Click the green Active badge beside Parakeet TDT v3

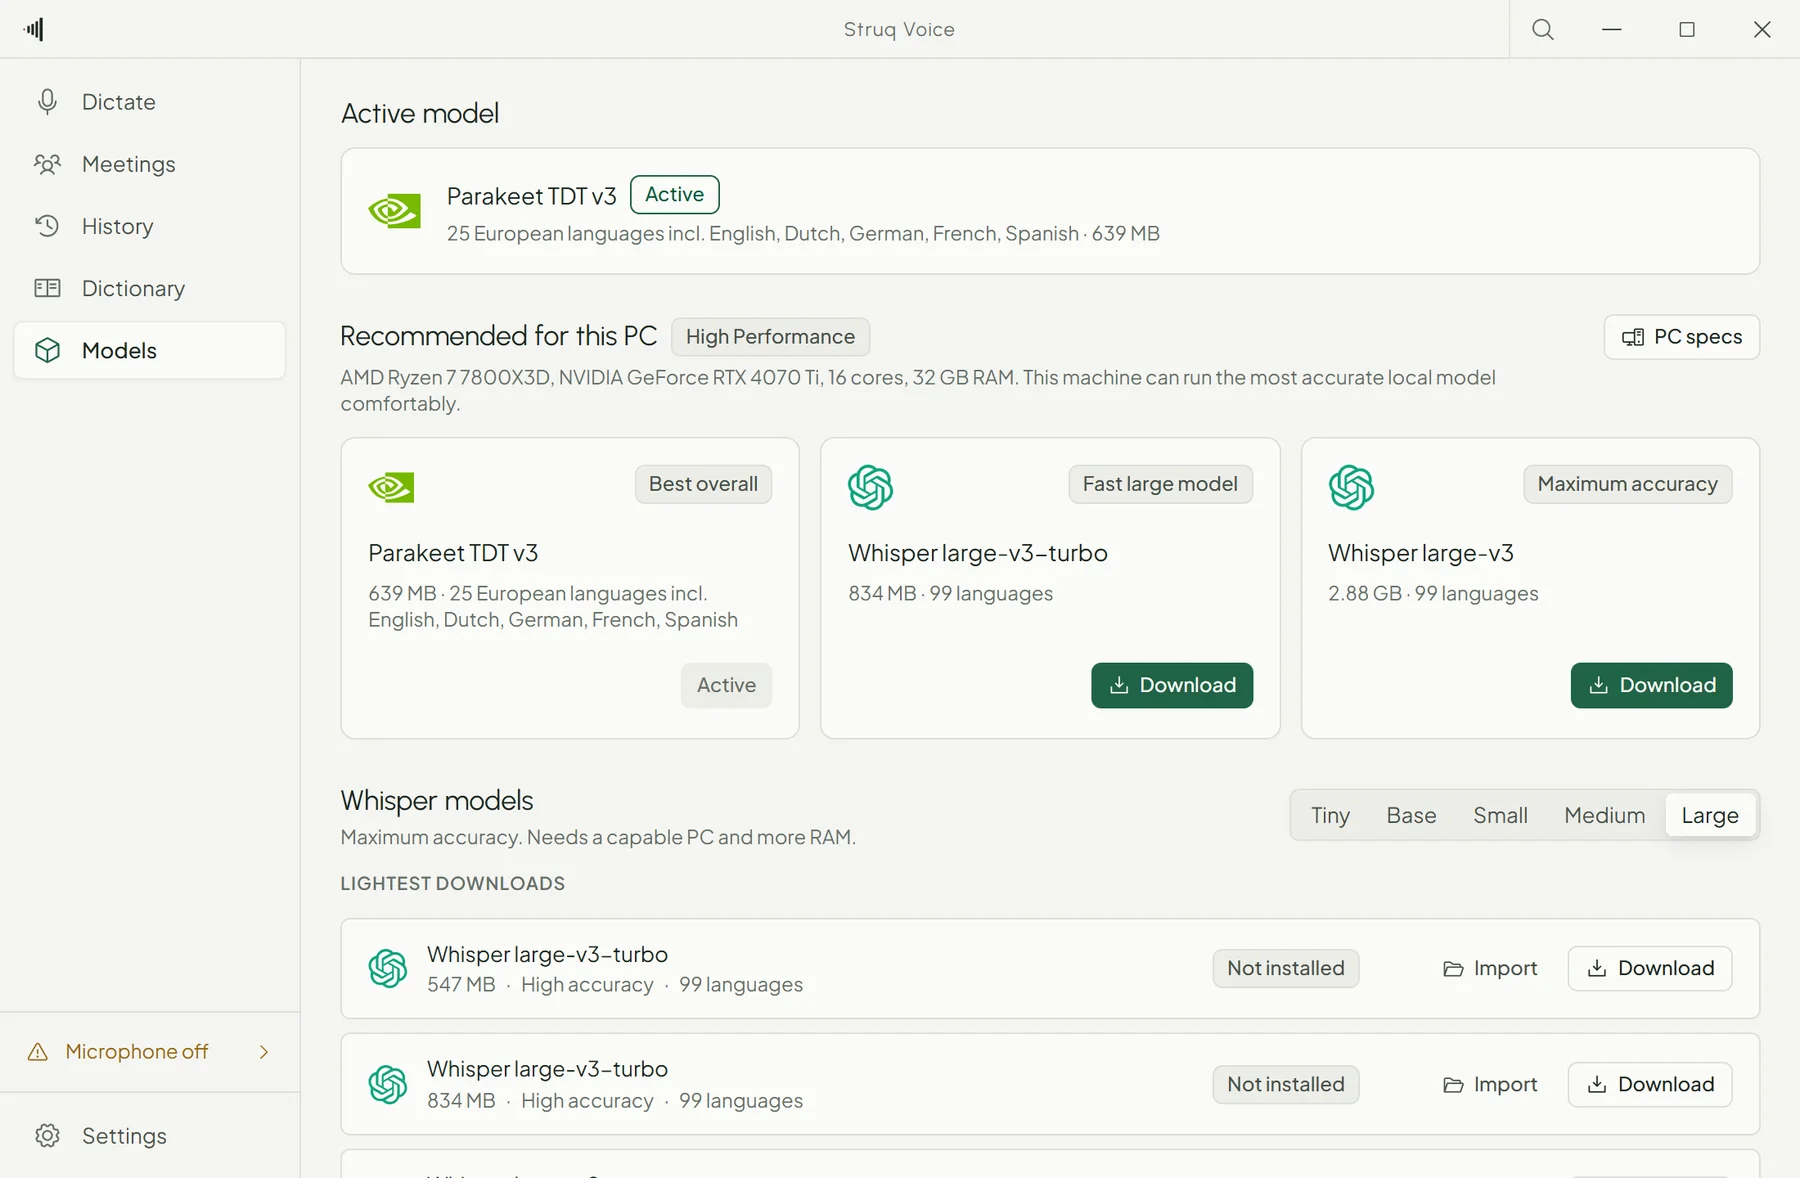pos(675,194)
